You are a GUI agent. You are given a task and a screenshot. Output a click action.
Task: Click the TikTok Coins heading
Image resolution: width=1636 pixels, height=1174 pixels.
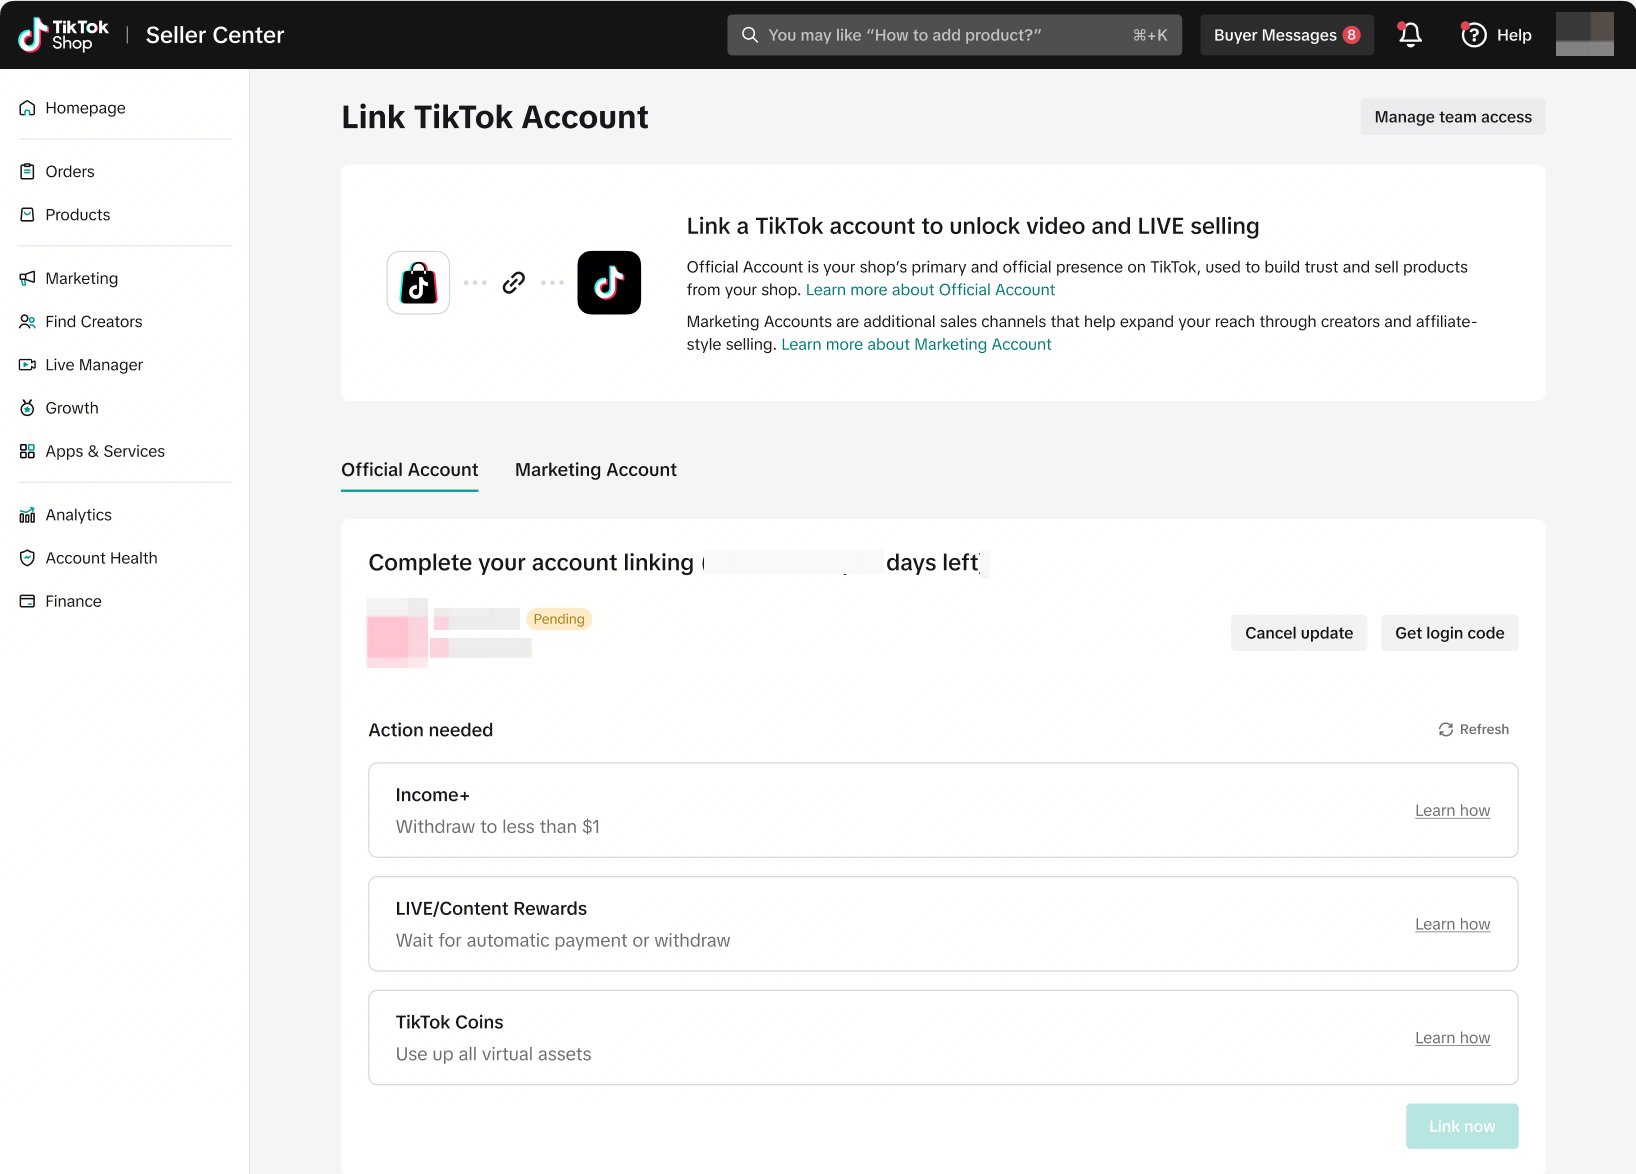[x=449, y=1022]
